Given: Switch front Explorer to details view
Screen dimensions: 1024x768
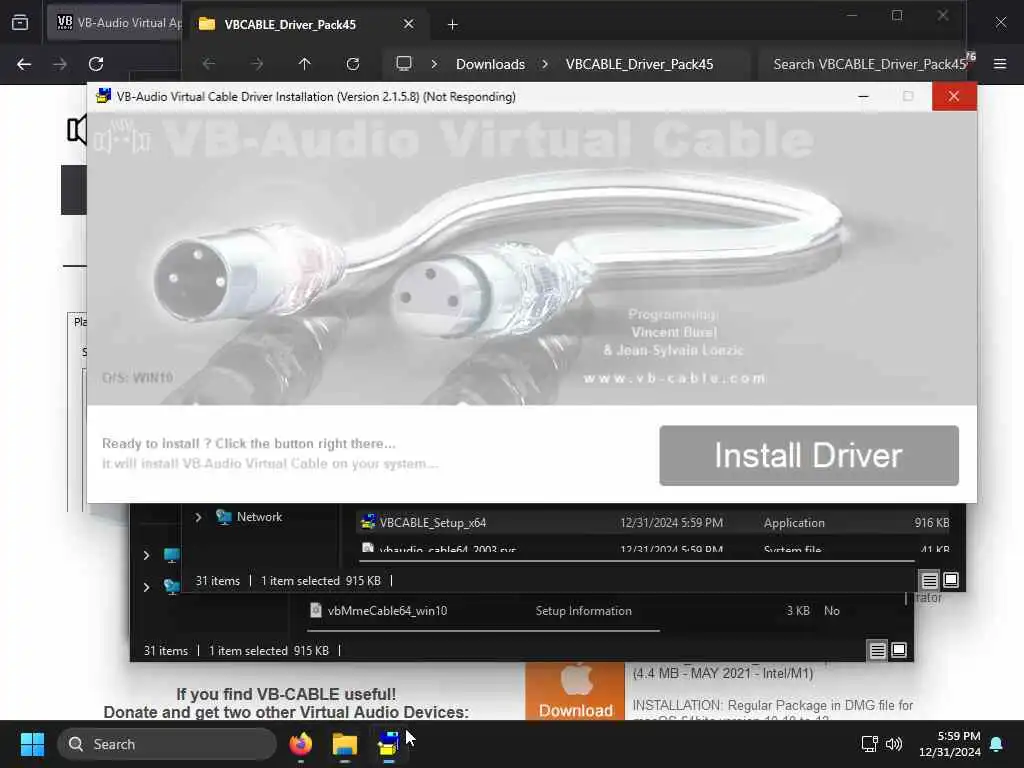Looking at the screenshot, I should tap(929, 580).
